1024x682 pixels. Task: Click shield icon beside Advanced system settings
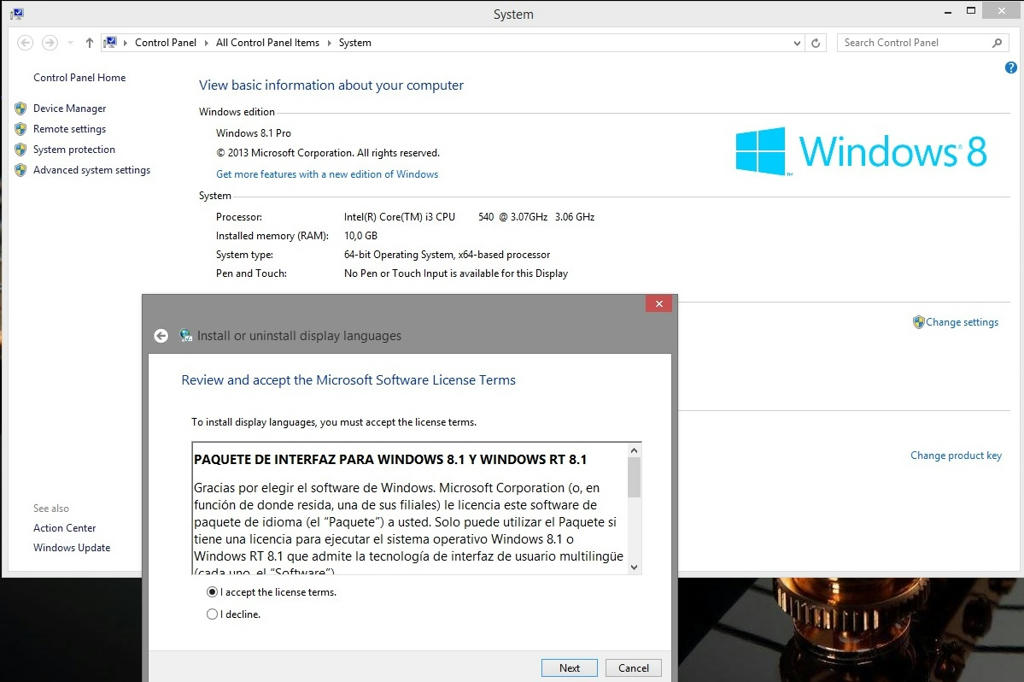coord(21,170)
